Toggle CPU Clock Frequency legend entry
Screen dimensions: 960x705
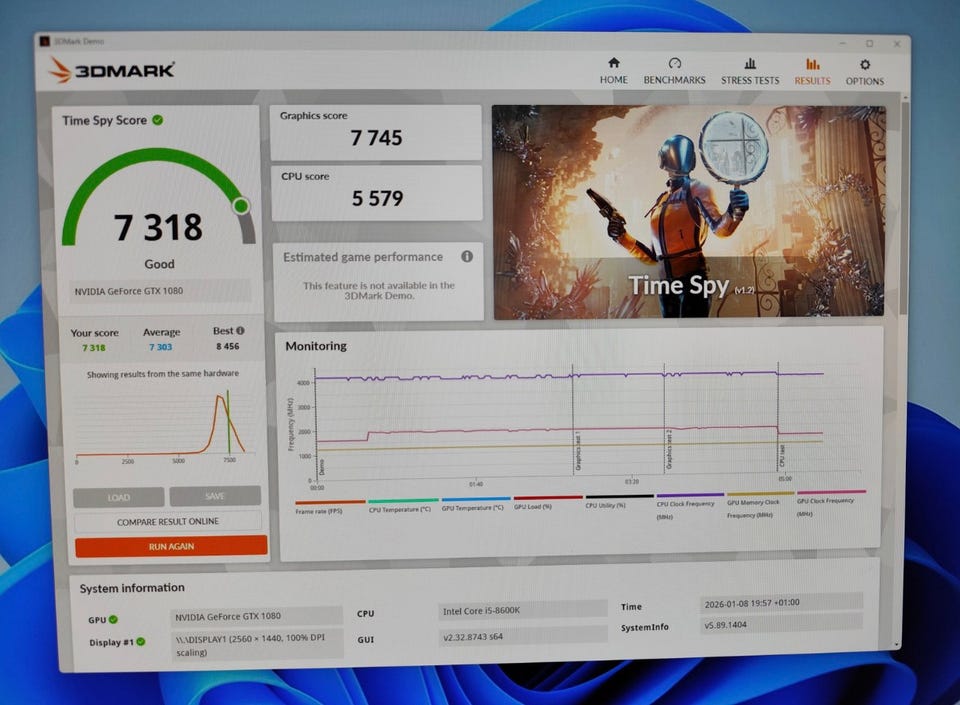[689, 506]
